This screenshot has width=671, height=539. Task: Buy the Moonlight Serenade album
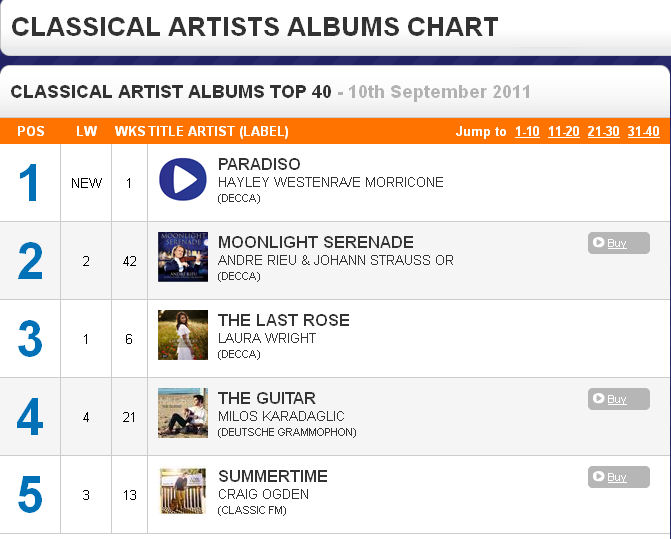tap(618, 243)
